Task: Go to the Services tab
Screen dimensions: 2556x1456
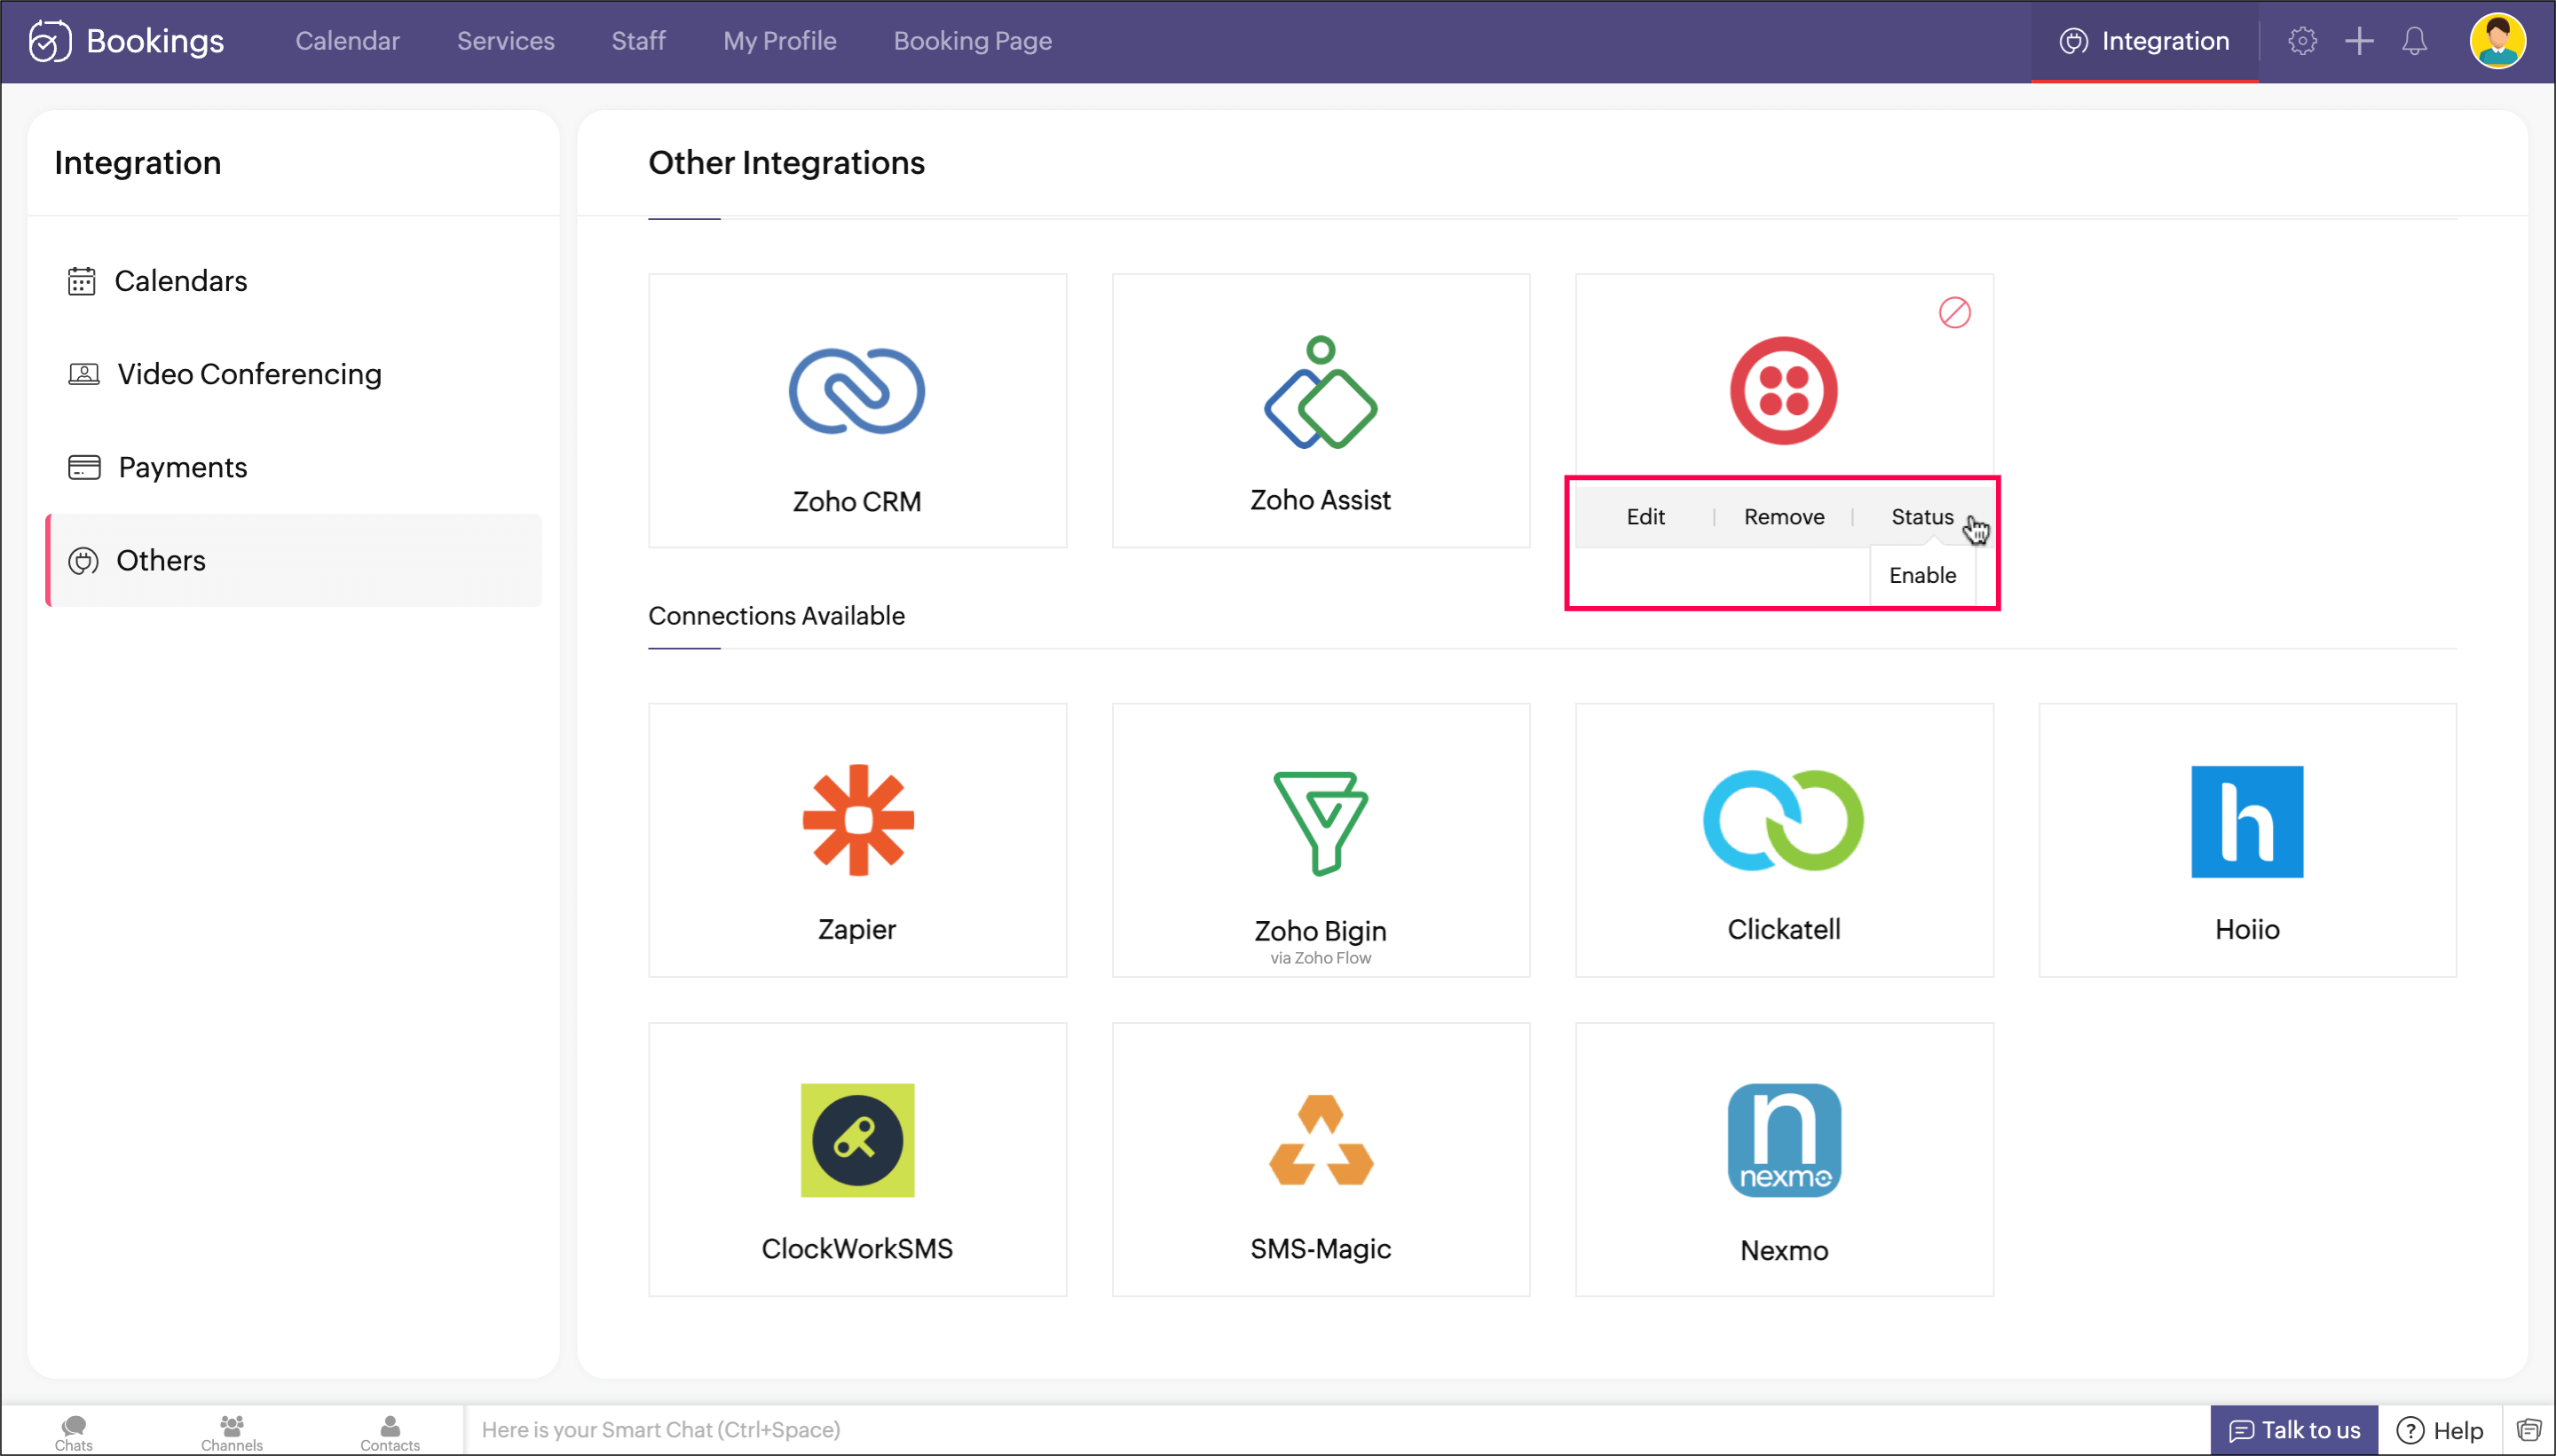Action: [505, 41]
